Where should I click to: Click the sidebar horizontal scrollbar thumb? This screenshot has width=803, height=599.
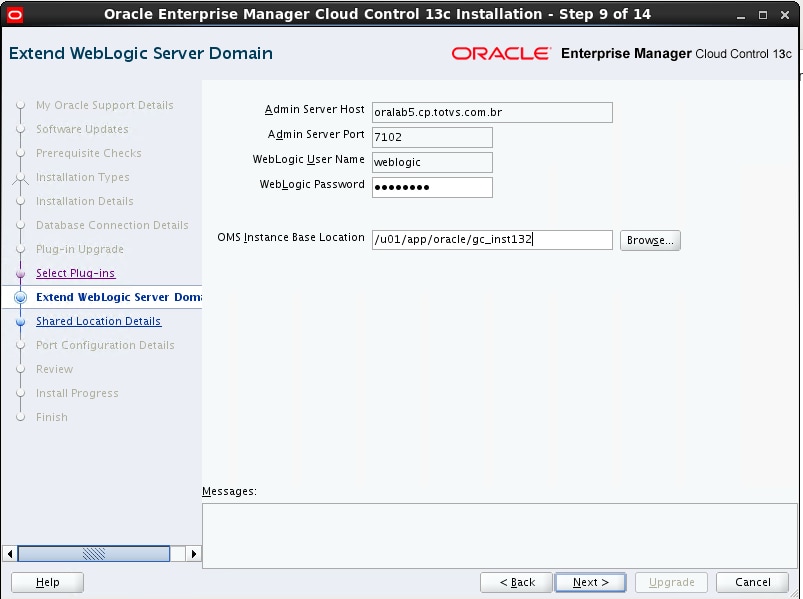(94, 553)
